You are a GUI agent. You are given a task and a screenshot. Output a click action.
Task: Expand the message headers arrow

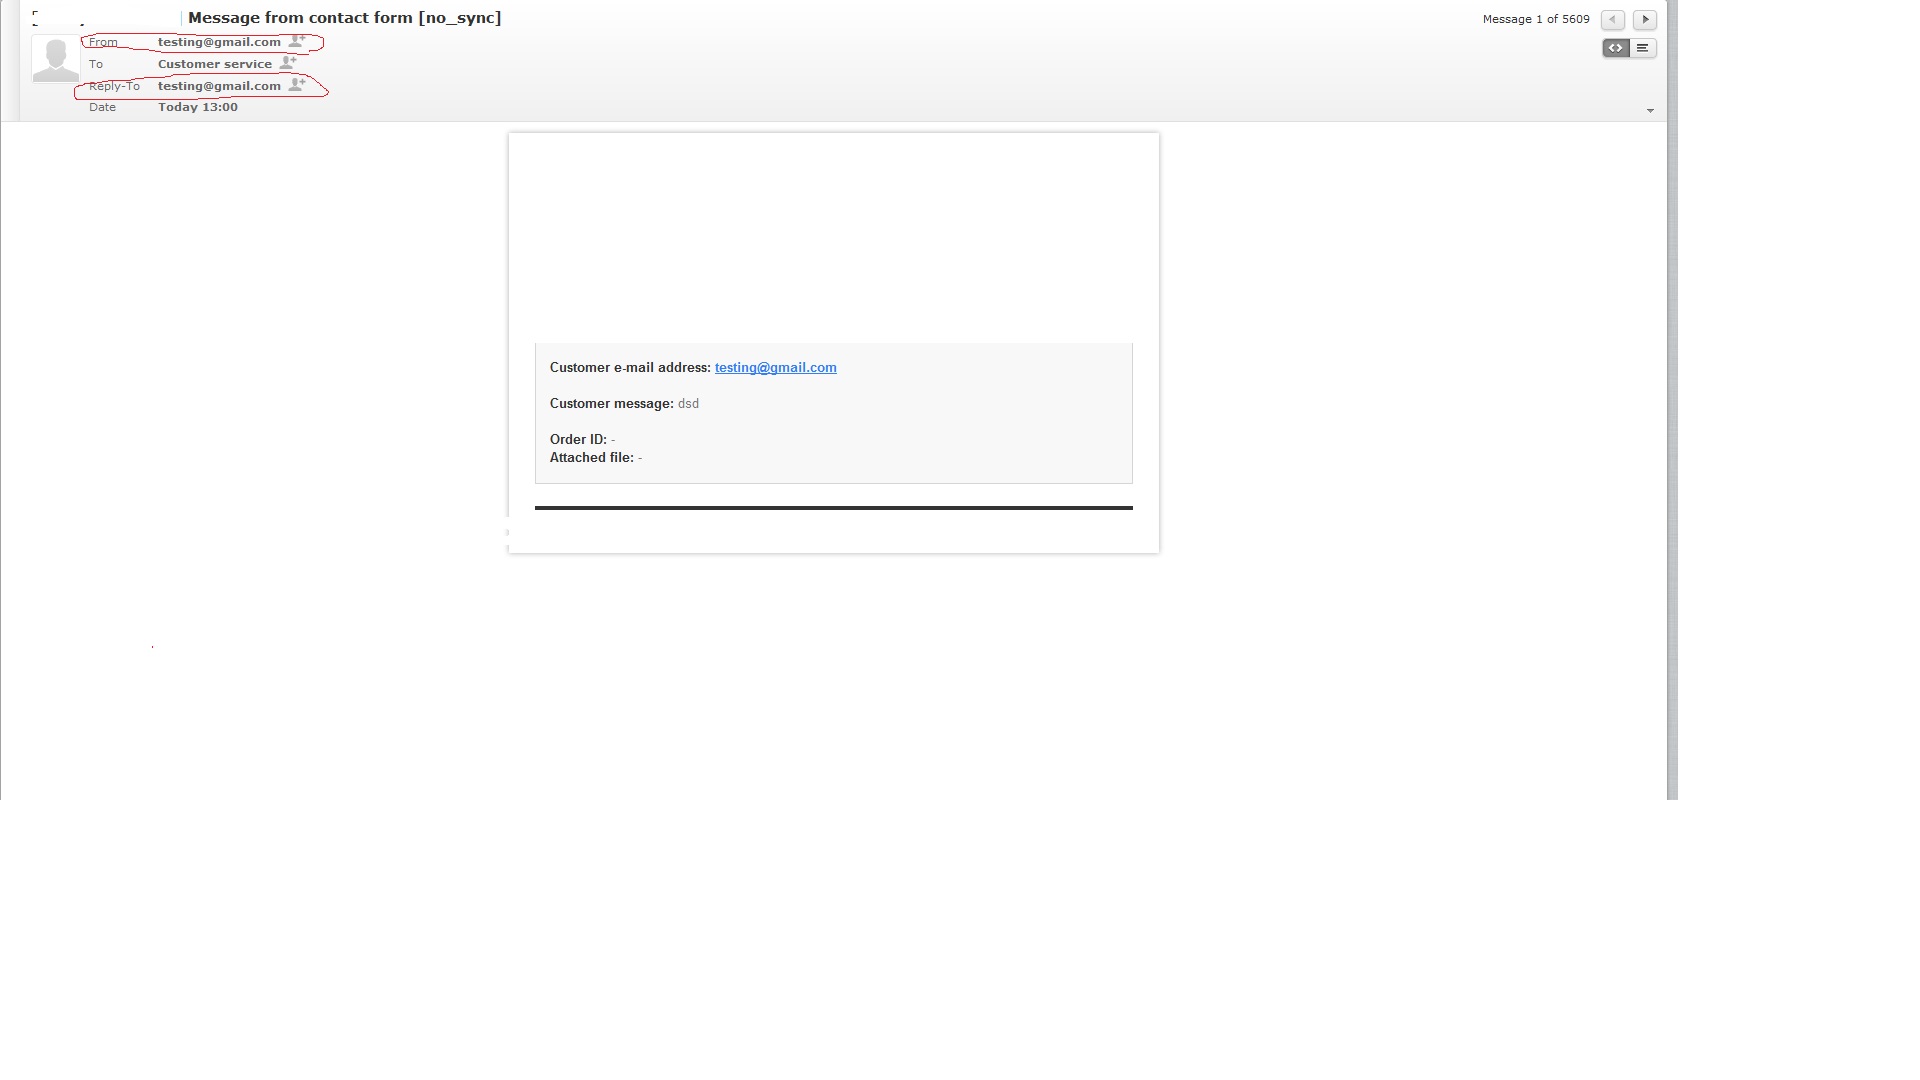coord(1650,111)
